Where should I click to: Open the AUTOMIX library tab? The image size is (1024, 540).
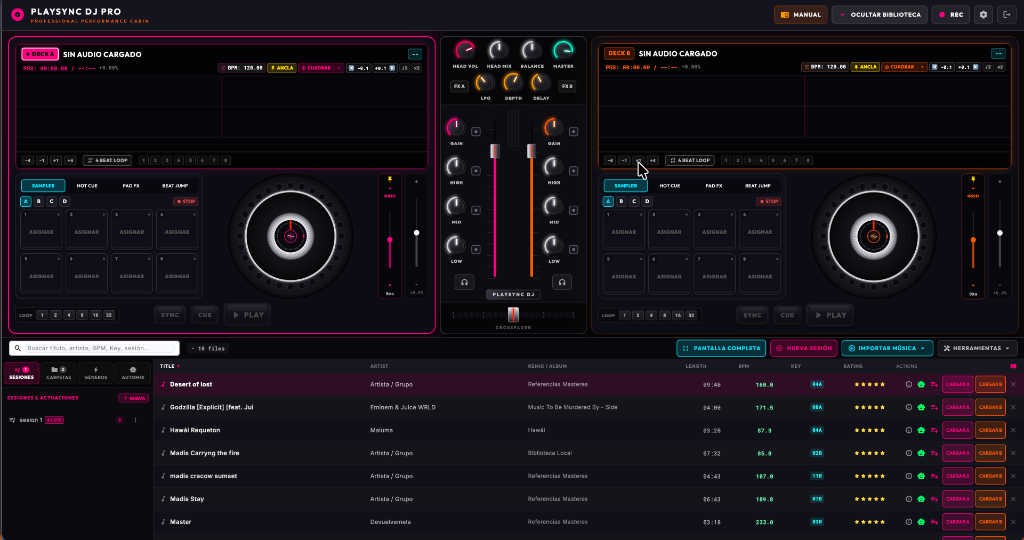pos(133,373)
